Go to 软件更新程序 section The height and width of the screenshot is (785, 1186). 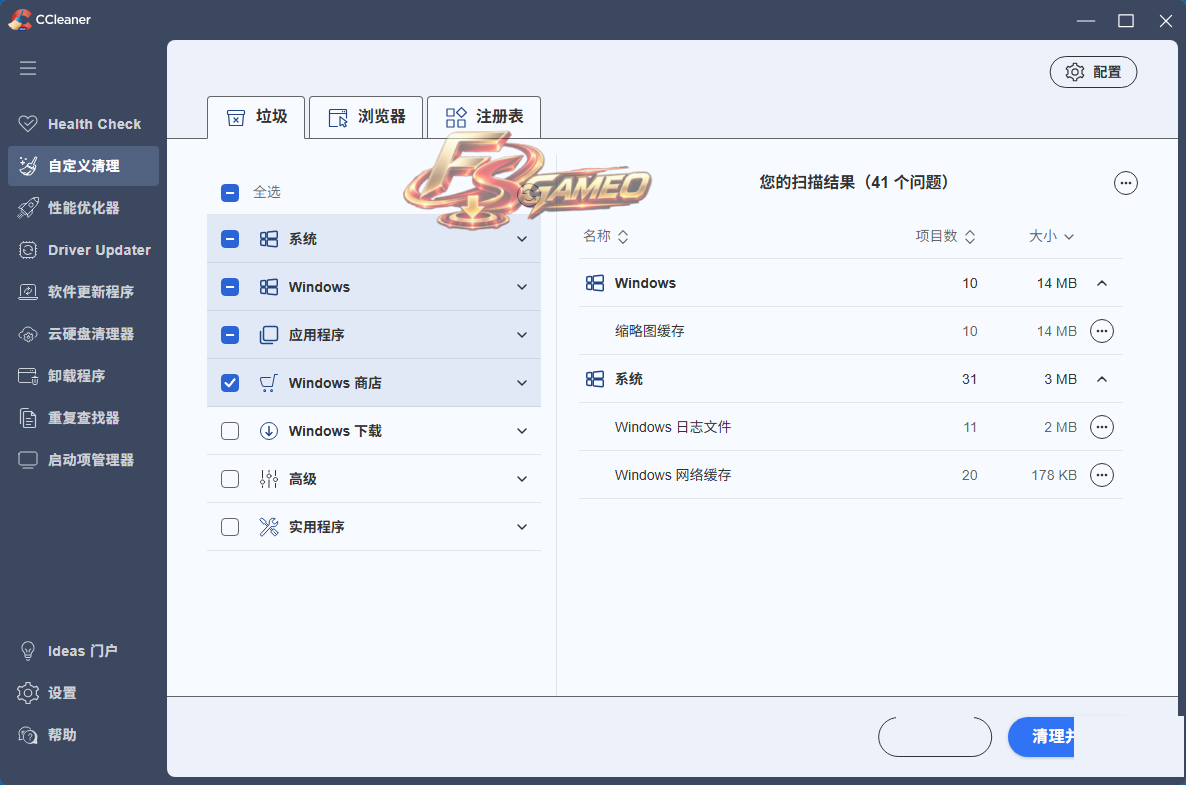point(83,292)
